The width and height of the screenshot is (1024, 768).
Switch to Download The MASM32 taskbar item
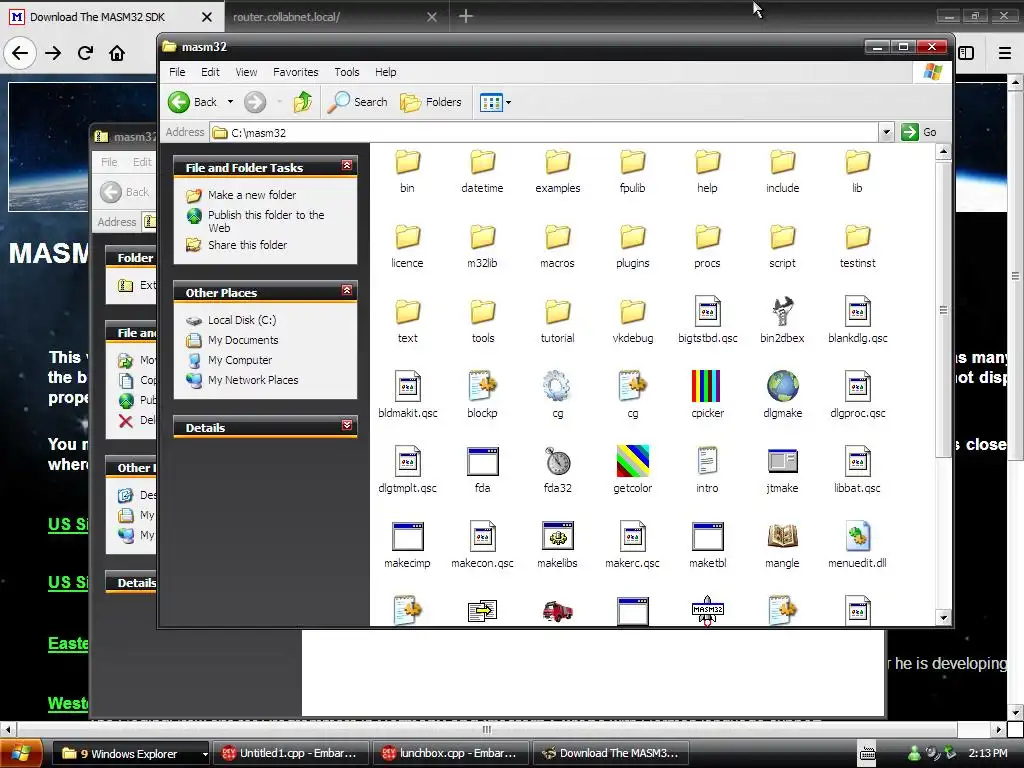pos(612,754)
